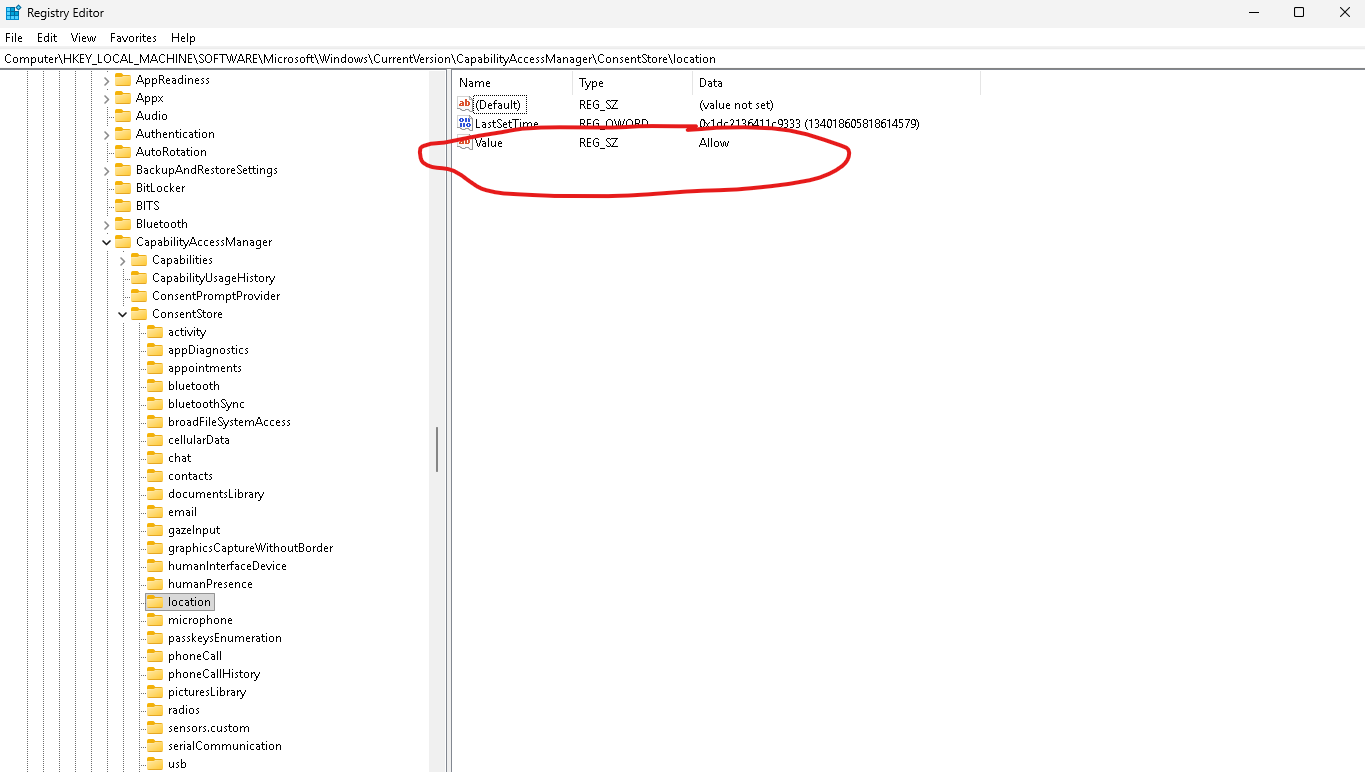Image resolution: width=1365 pixels, height=772 pixels.
Task: Select the ConsentPromptProvider folder icon
Action: [139, 296]
